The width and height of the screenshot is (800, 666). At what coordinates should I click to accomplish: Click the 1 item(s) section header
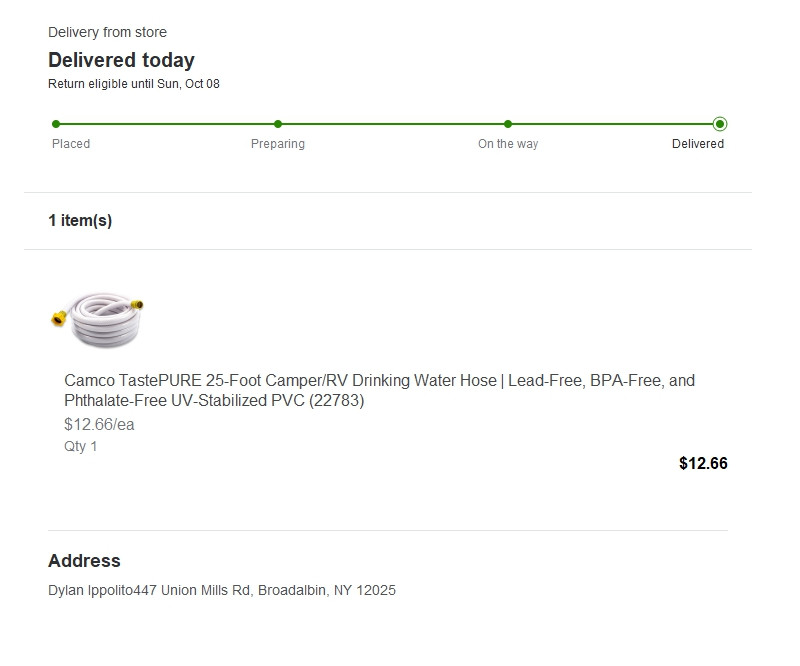(x=80, y=221)
